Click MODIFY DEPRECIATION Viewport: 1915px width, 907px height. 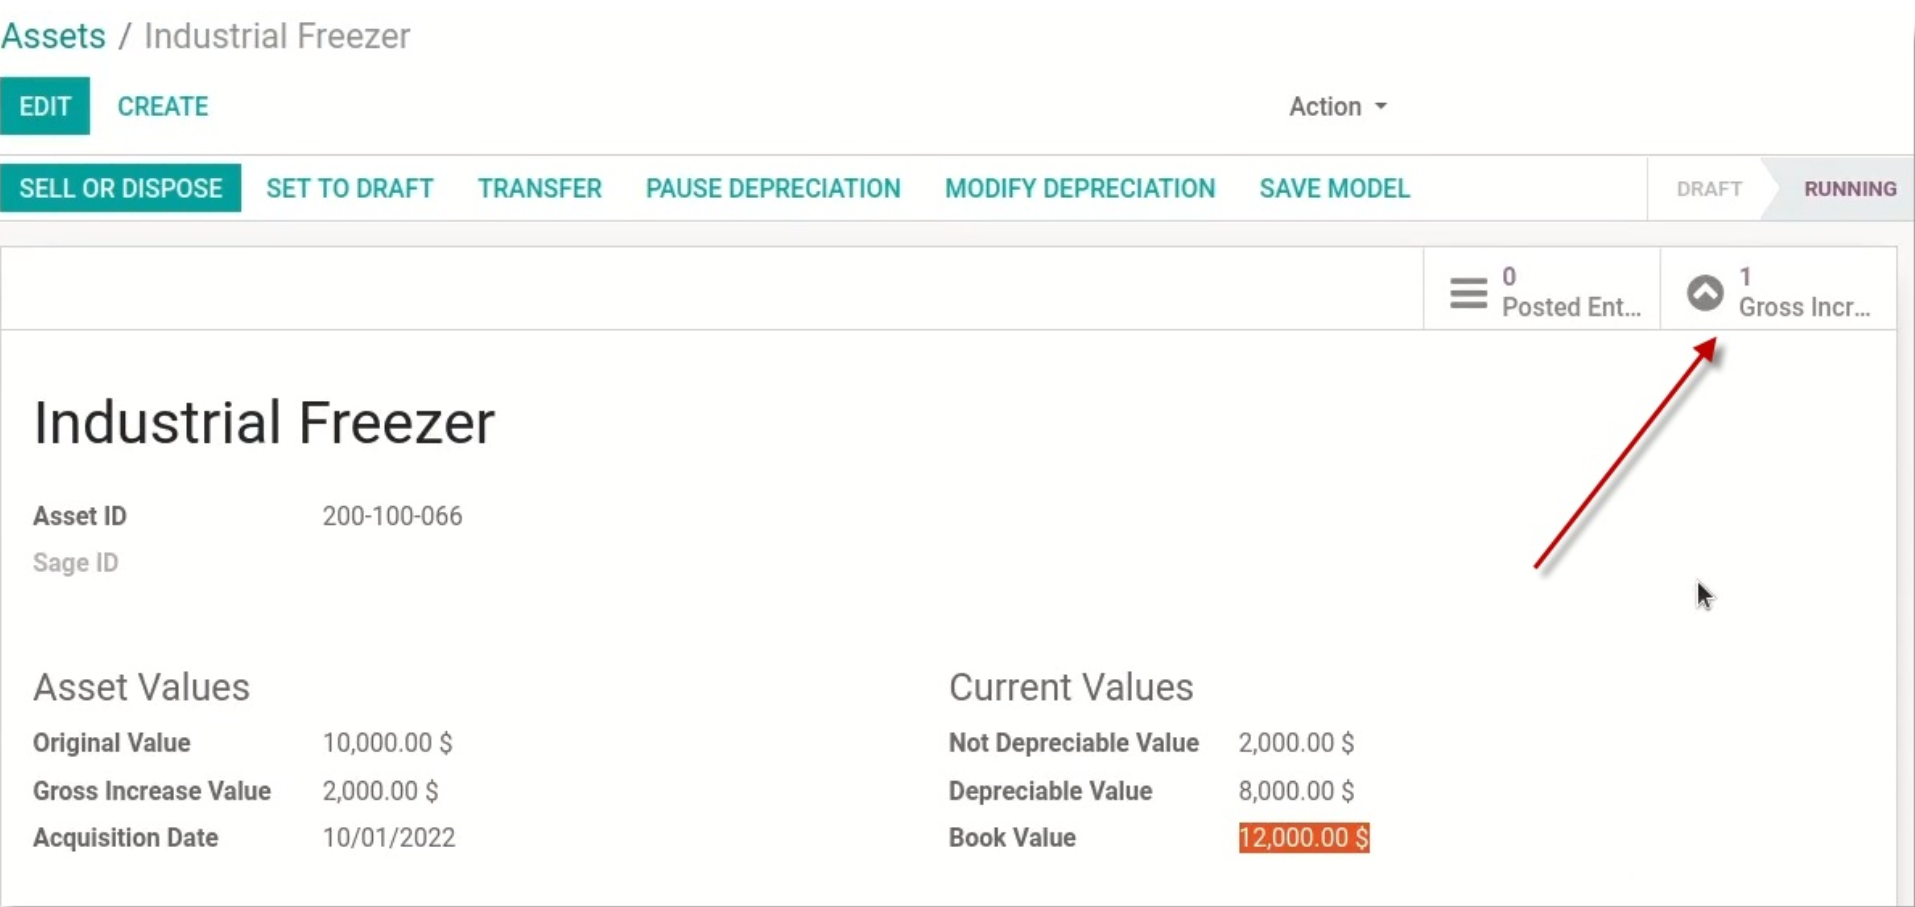point(1080,188)
